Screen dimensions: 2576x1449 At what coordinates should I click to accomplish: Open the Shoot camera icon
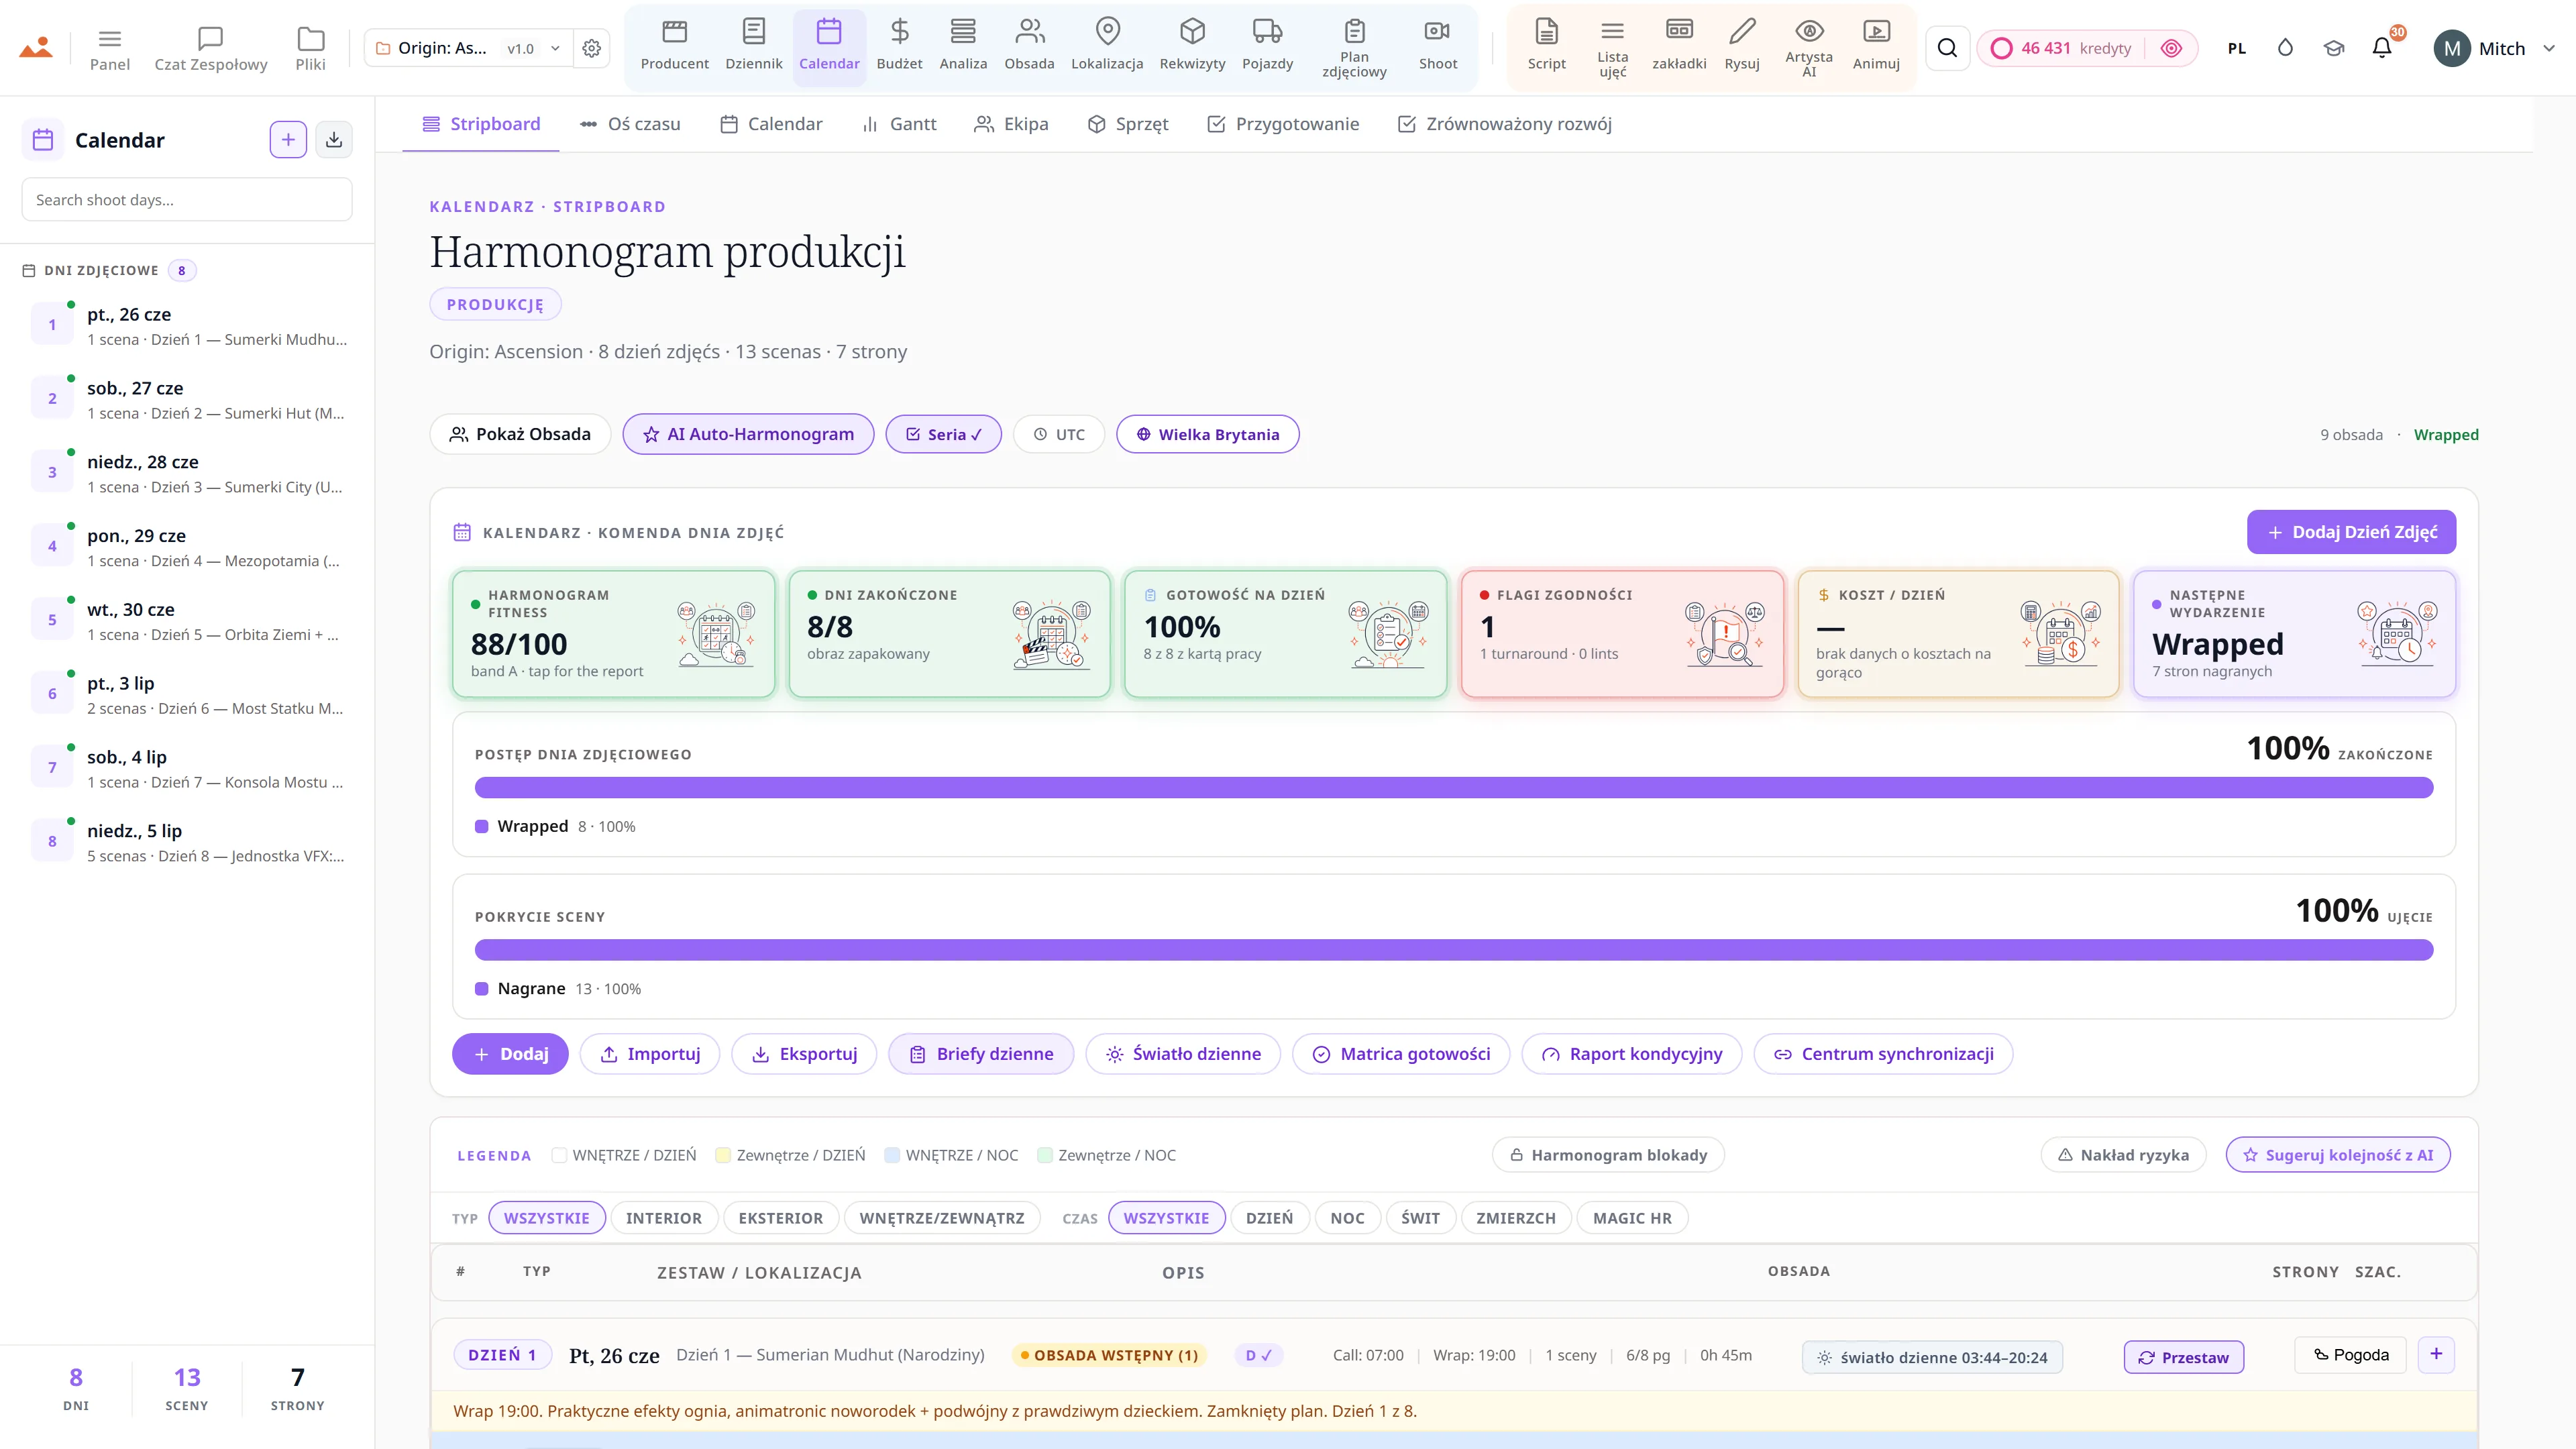1437,32
